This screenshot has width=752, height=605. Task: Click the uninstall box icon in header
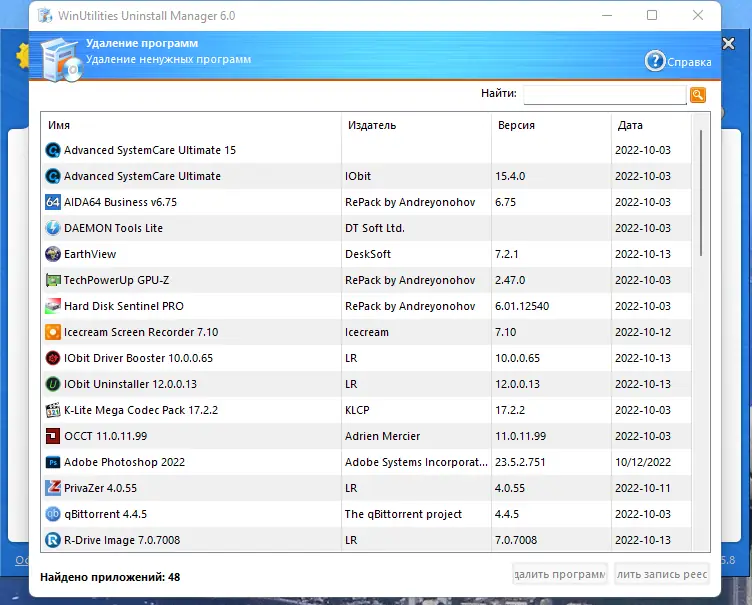(61, 60)
